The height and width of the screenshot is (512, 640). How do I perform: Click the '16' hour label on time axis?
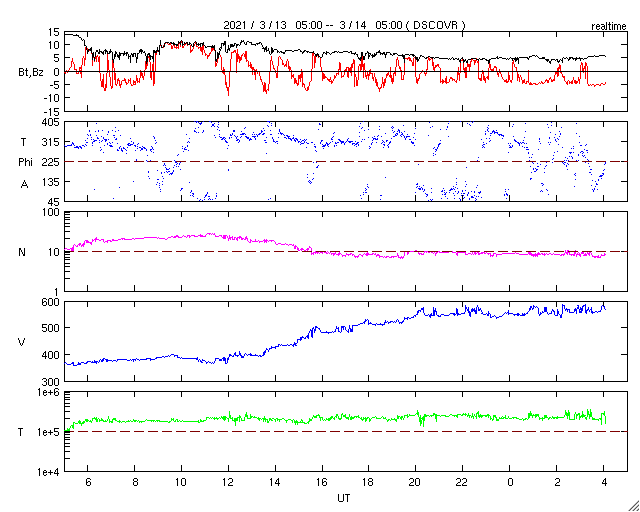pyautogui.click(x=321, y=482)
